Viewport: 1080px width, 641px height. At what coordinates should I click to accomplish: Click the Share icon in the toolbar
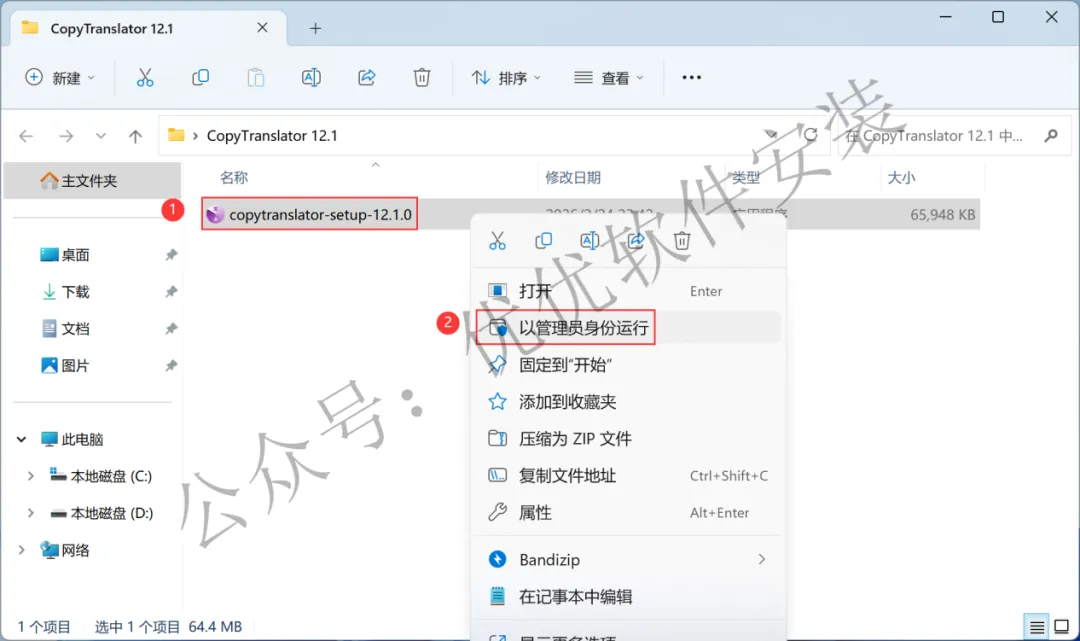pyautogui.click(x=366, y=78)
